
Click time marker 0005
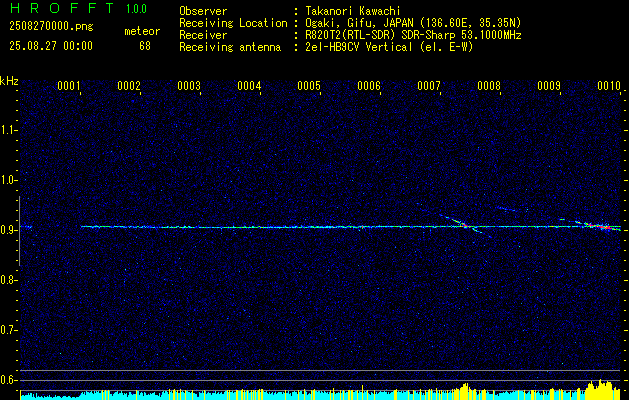click(x=309, y=86)
